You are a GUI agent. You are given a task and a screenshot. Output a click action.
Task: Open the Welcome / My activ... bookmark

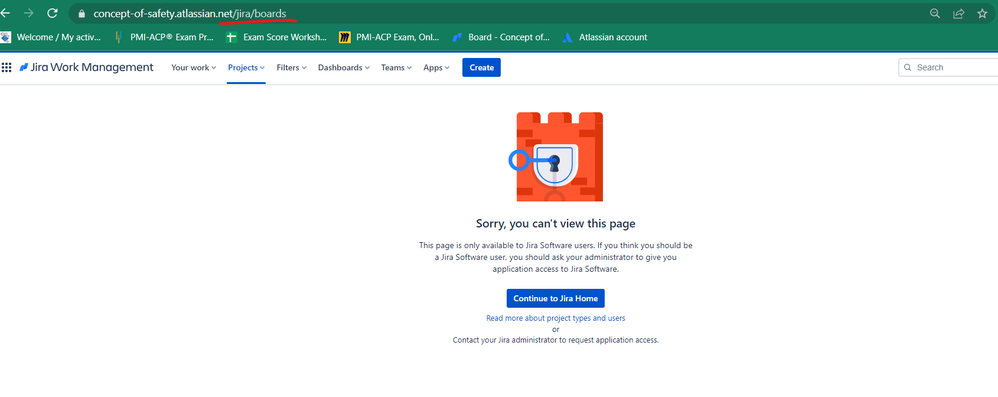pyautogui.click(x=51, y=37)
